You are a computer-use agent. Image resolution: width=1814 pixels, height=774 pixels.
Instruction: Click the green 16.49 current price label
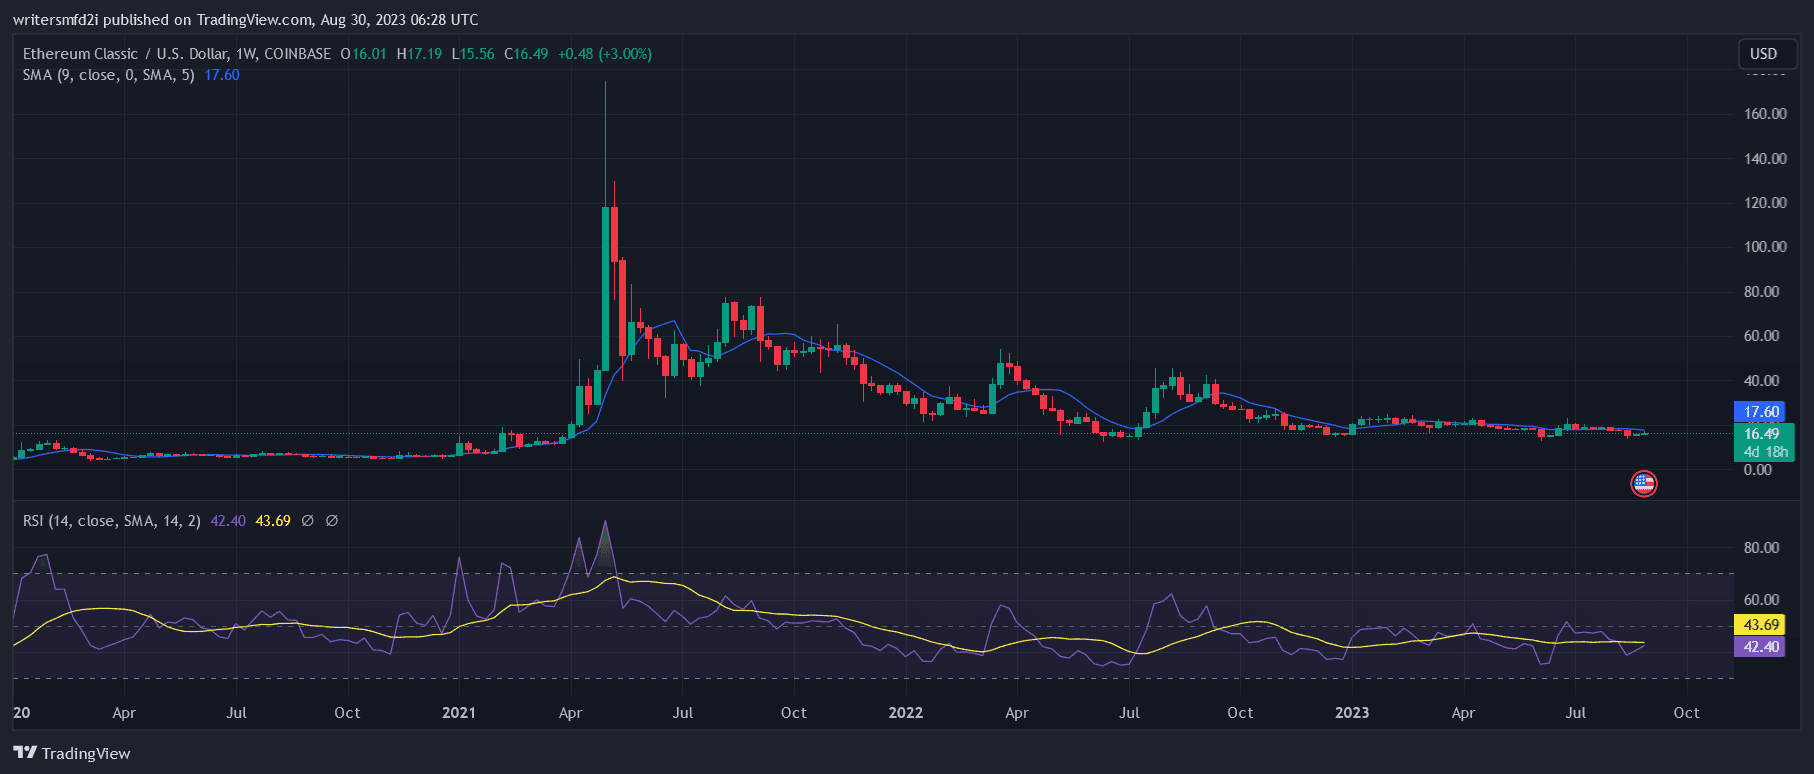[x=1761, y=433]
